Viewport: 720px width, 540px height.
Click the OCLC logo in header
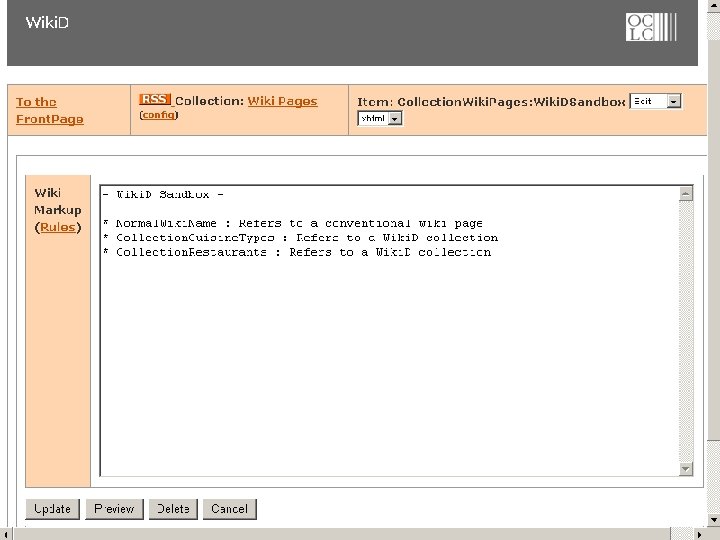[x=651, y=27]
